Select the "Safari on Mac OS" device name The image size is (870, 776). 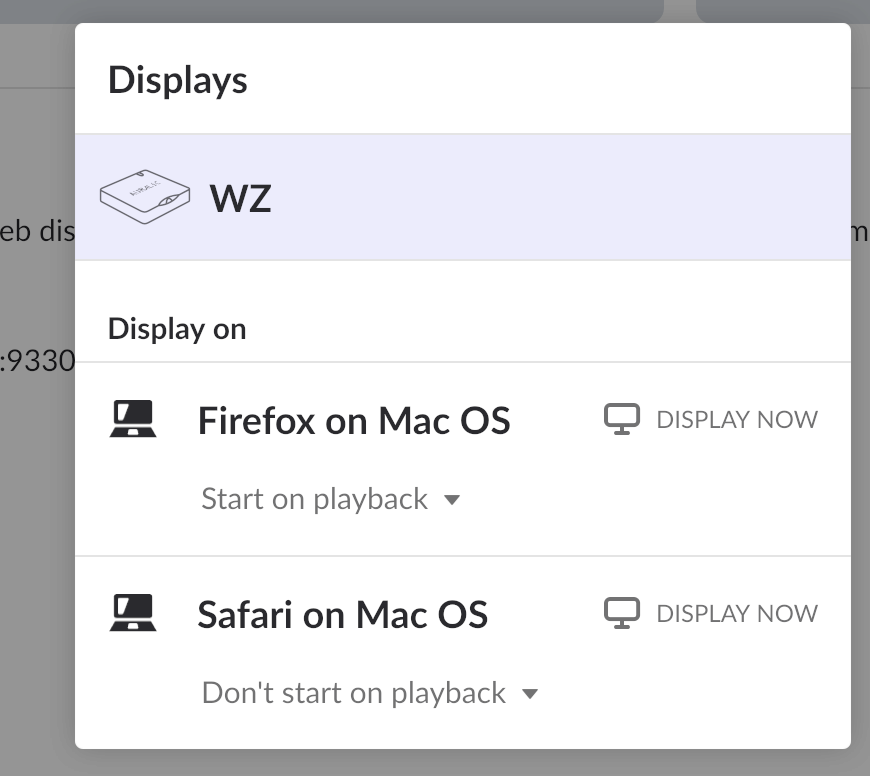point(342,613)
